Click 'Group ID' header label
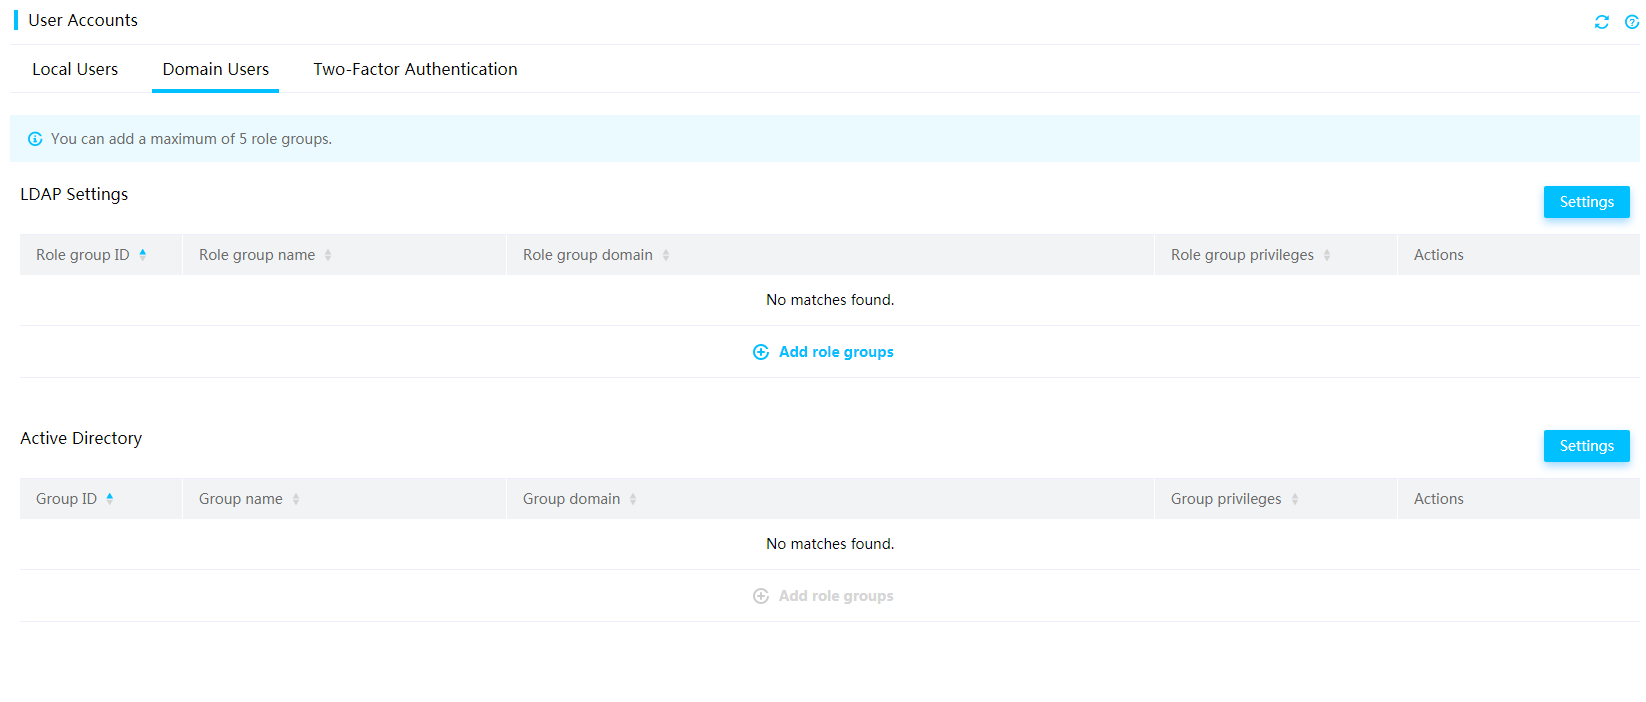The image size is (1646, 702). tap(66, 499)
